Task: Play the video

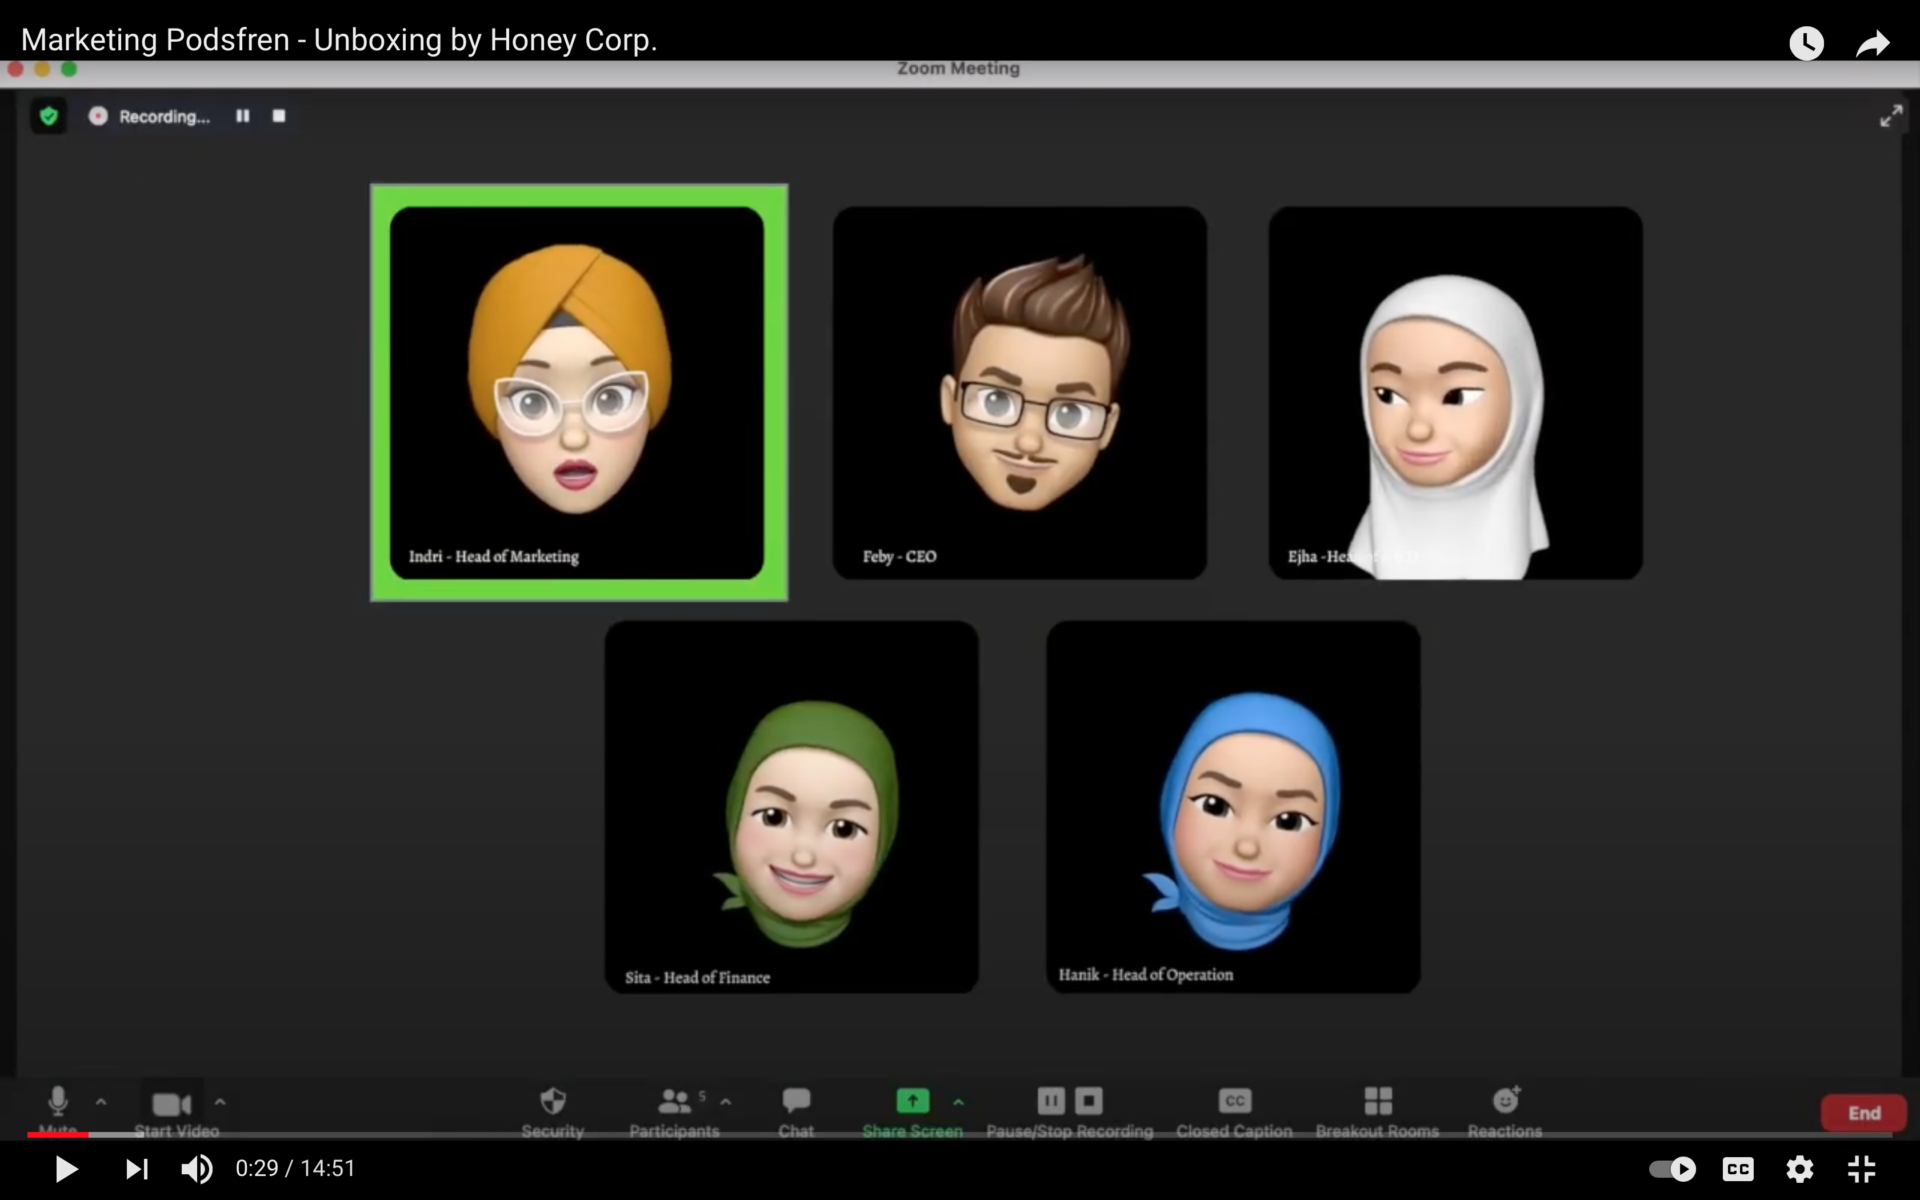Action: tap(66, 1169)
